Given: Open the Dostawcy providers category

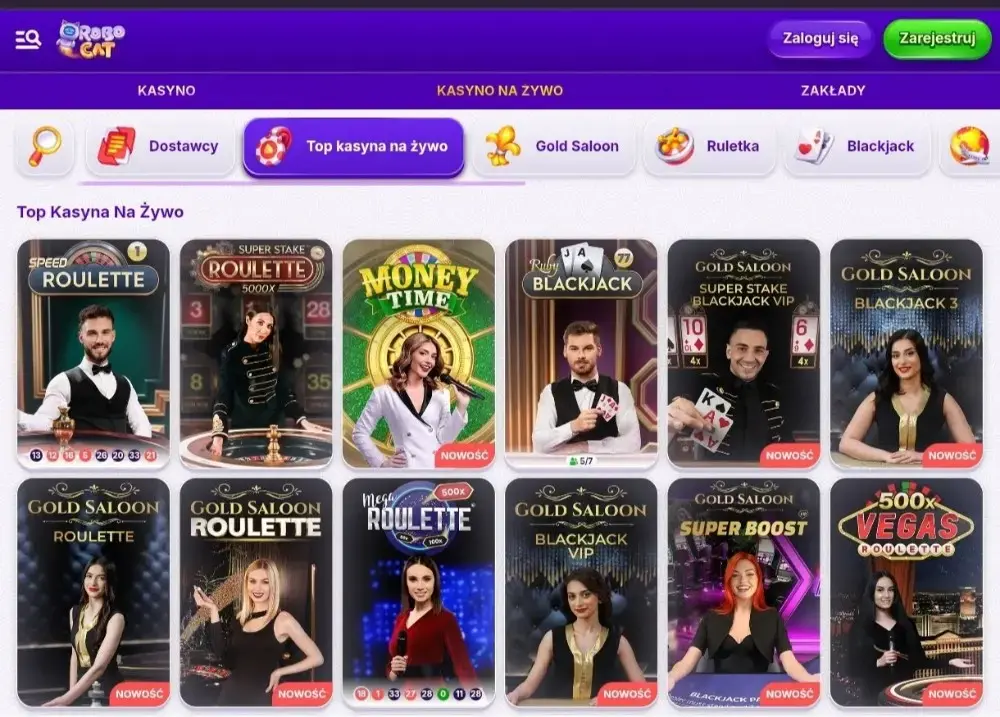Looking at the screenshot, I should tap(160, 146).
